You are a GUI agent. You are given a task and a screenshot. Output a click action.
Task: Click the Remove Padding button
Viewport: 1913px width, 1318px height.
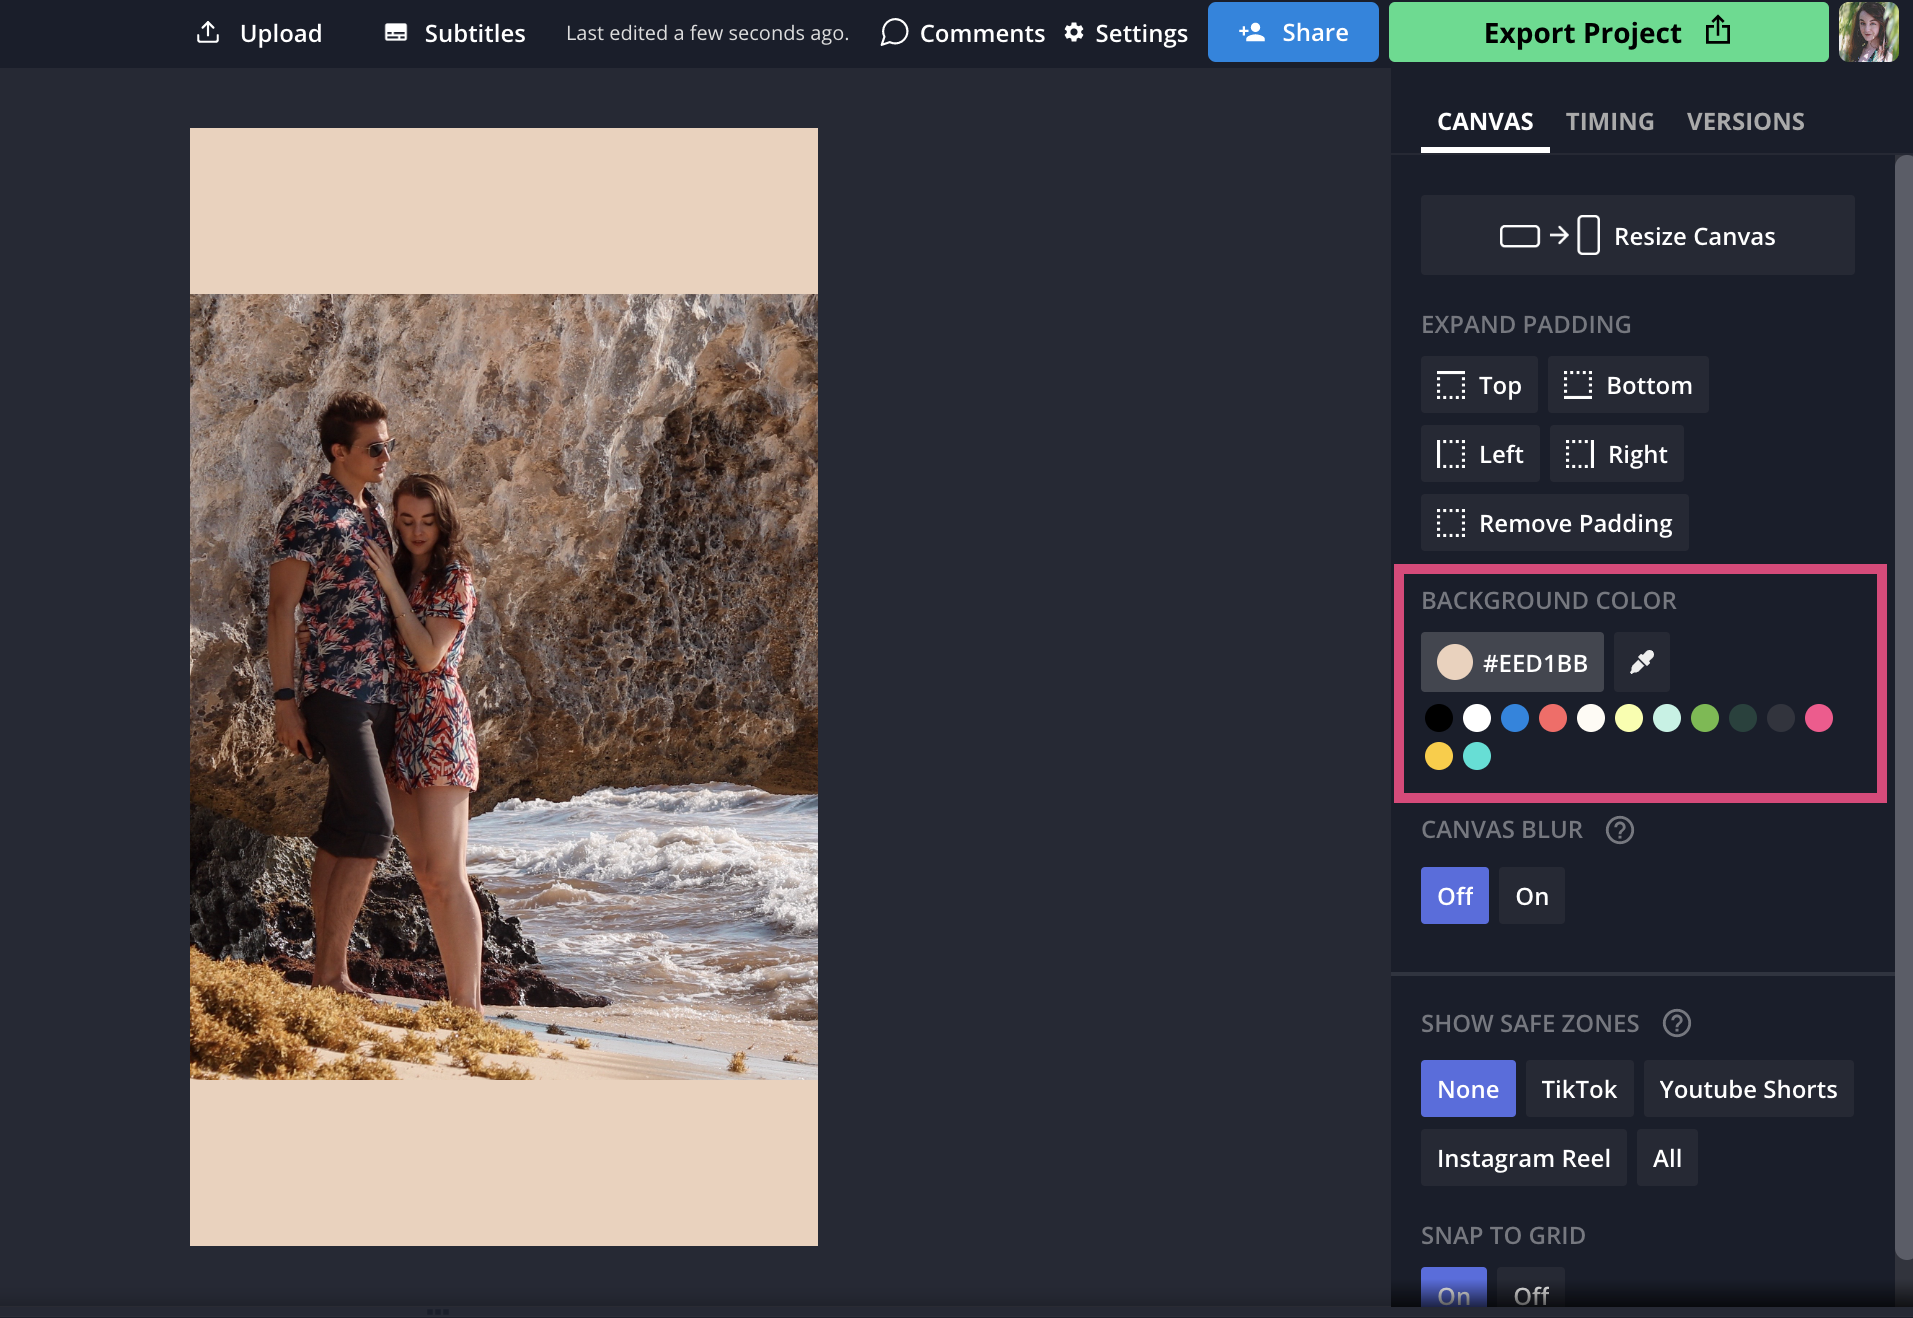(1554, 523)
